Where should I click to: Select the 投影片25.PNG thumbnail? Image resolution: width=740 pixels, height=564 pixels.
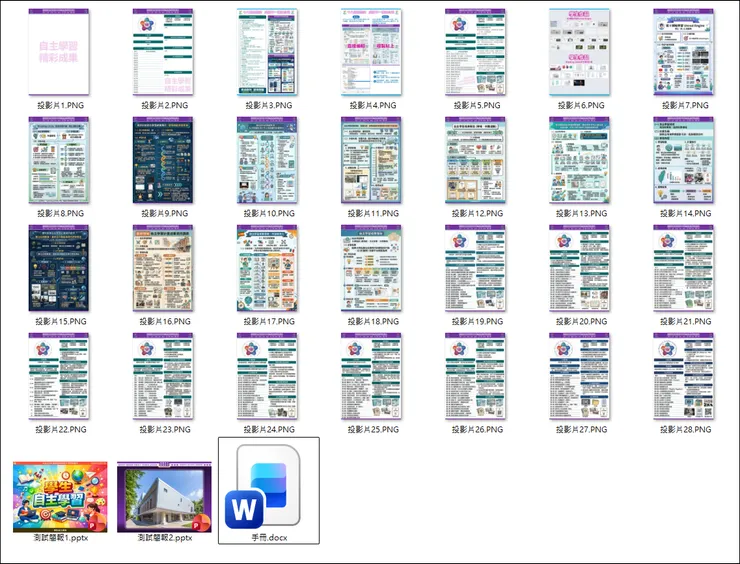tap(371, 376)
